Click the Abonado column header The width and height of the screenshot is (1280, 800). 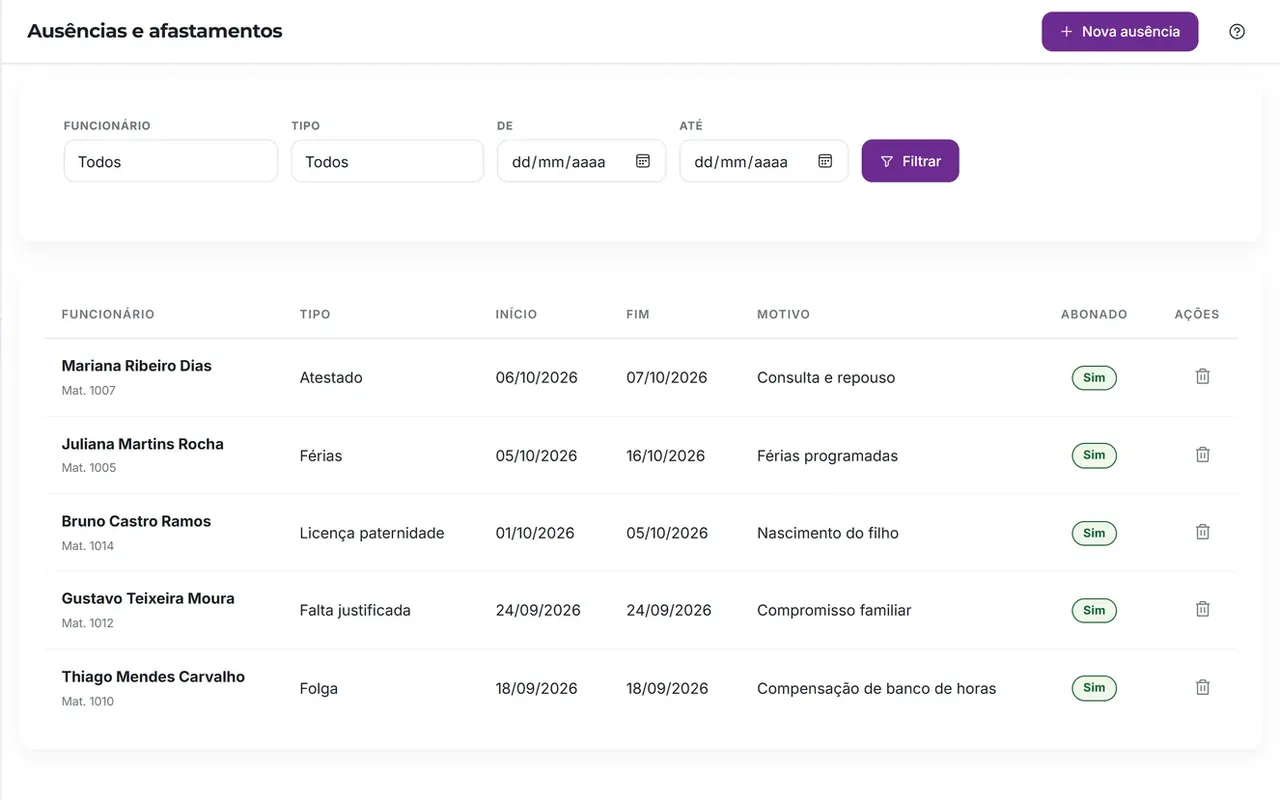1094,314
